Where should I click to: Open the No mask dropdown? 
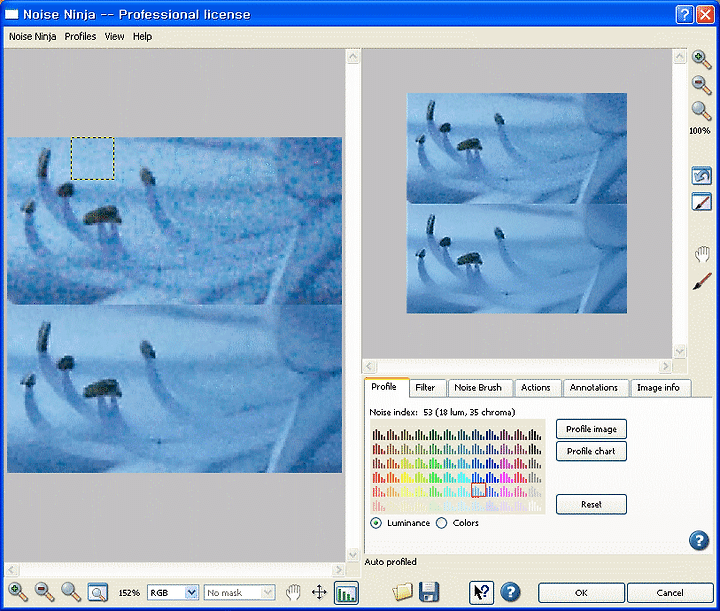click(x=240, y=593)
